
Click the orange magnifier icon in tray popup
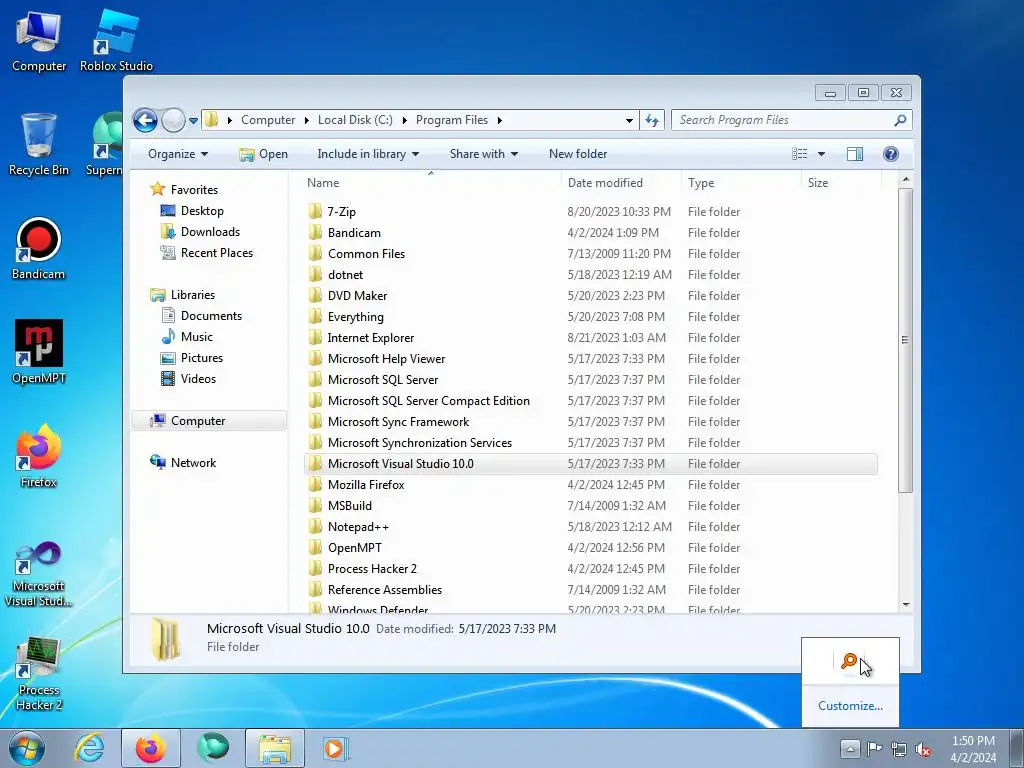click(x=848, y=661)
